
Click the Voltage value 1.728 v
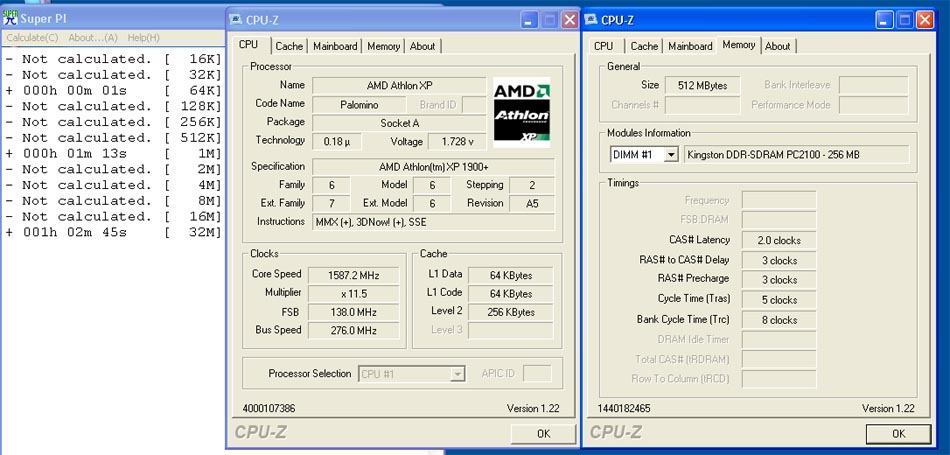click(x=457, y=142)
